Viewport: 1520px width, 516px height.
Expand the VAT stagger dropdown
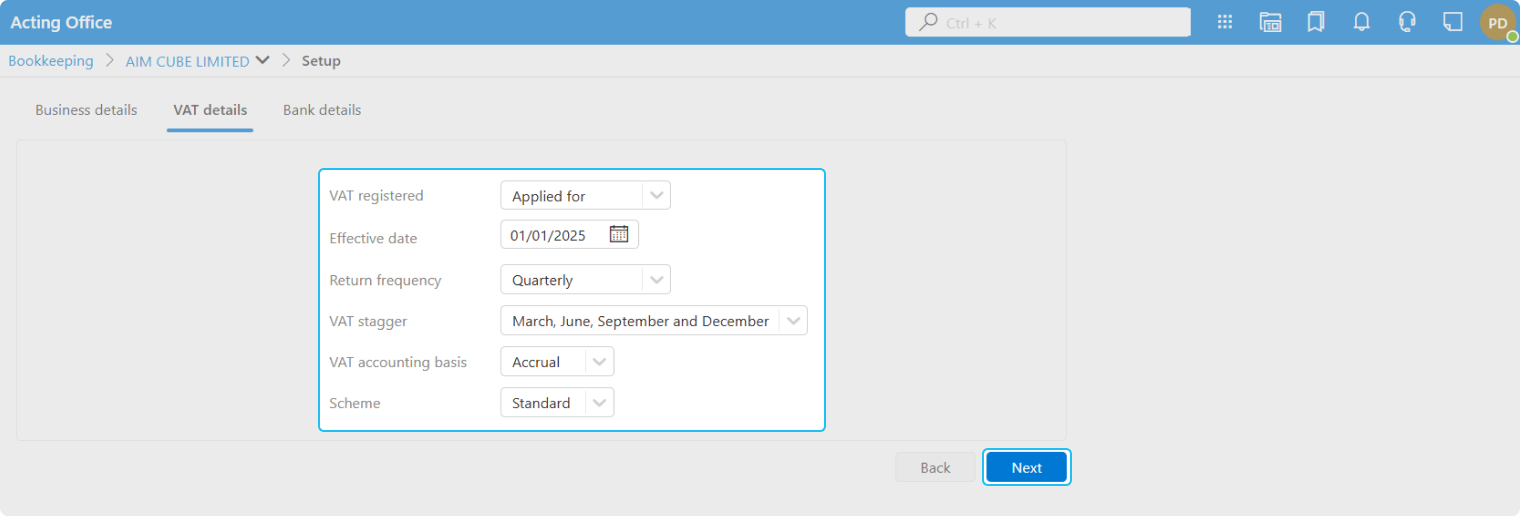793,321
